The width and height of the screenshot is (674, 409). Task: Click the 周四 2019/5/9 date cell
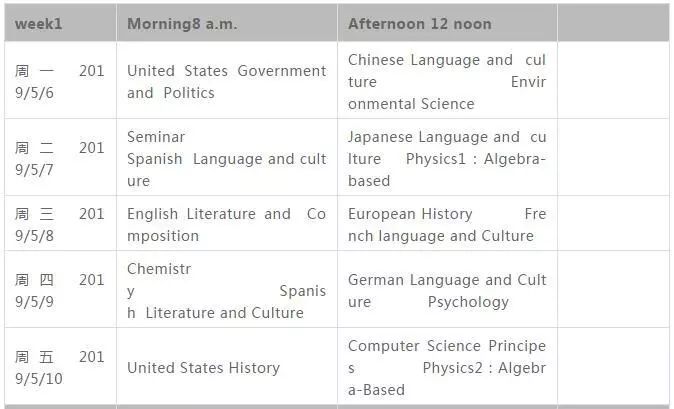click(x=61, y=289)
